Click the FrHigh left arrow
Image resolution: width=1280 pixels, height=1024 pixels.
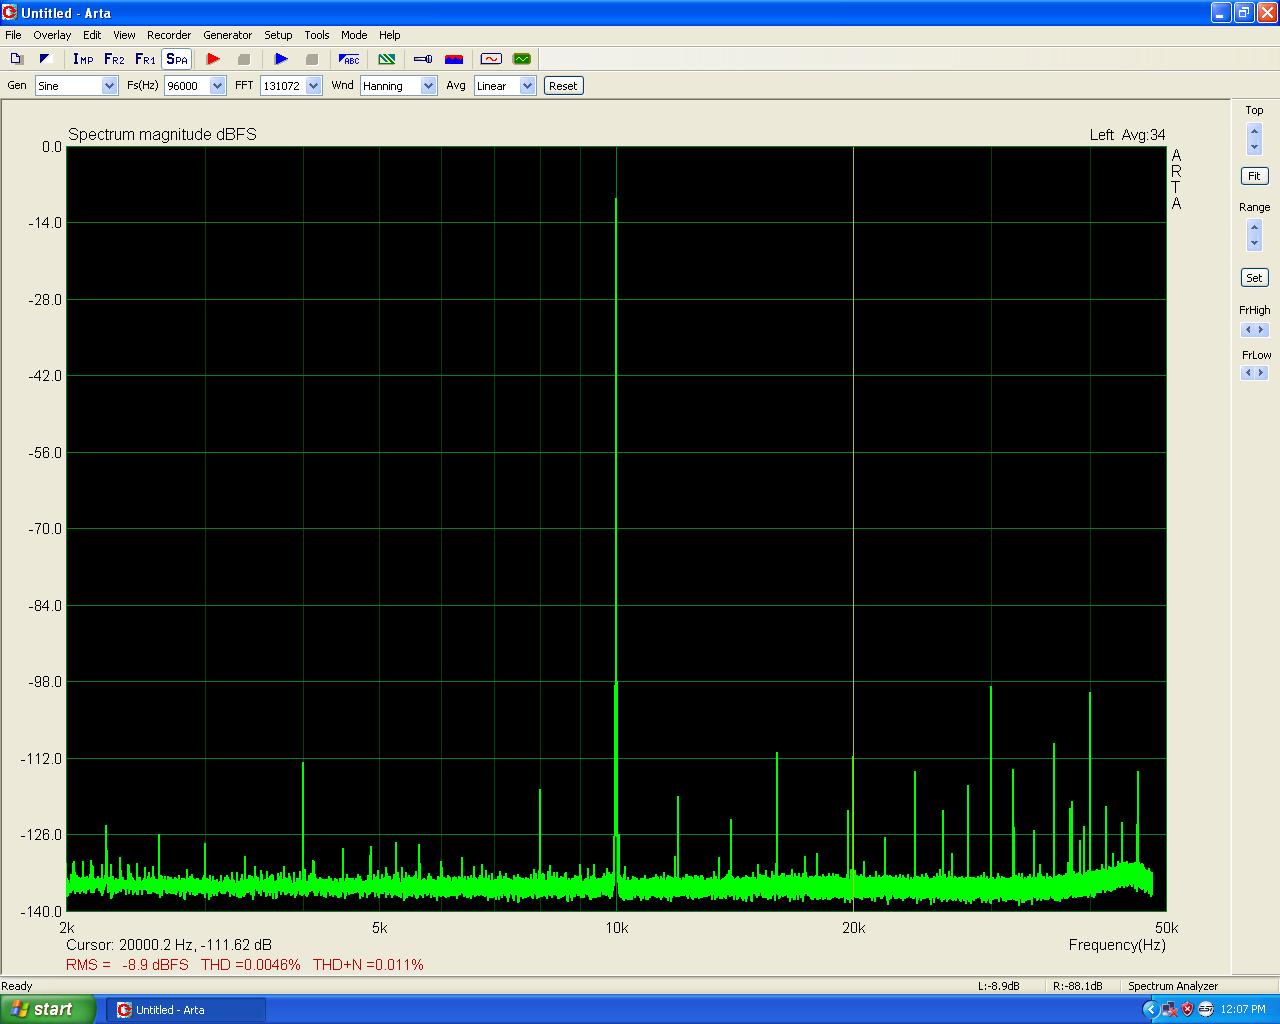coord(1247,330)
